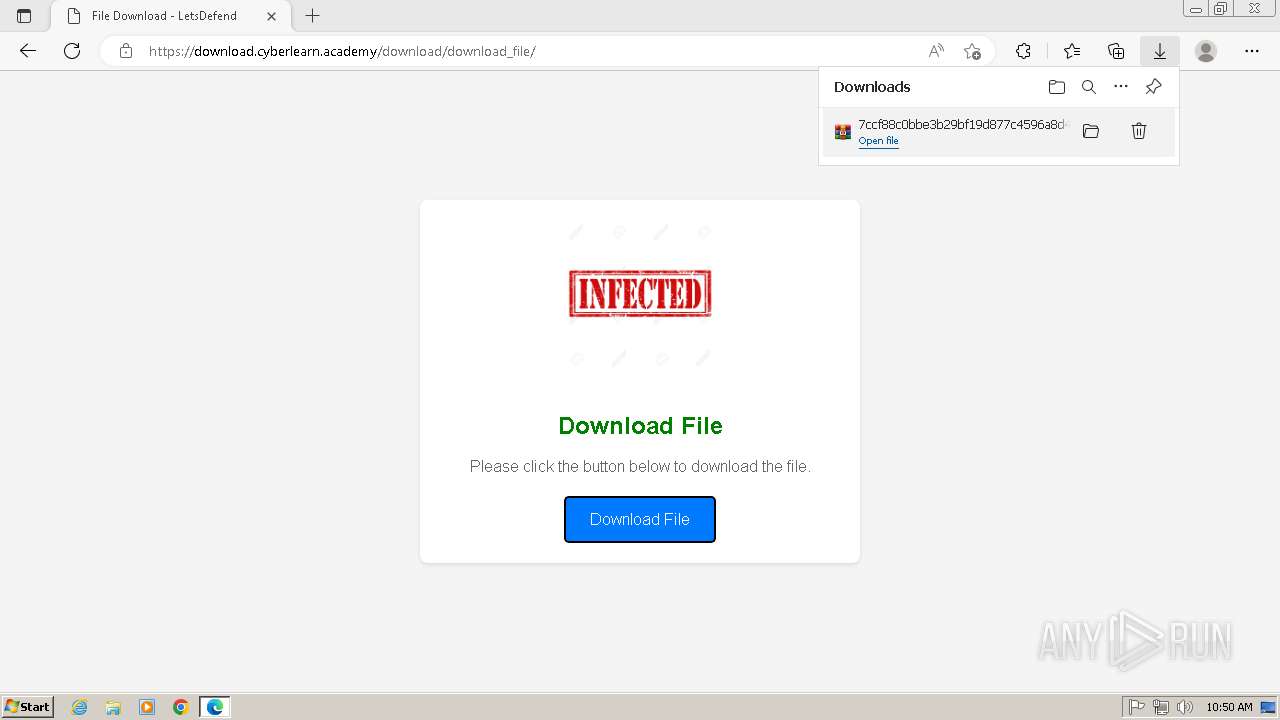The image size is (1280, 720).
Task: Reload the page with Refresh icon
Action: [x=72, y=51]
